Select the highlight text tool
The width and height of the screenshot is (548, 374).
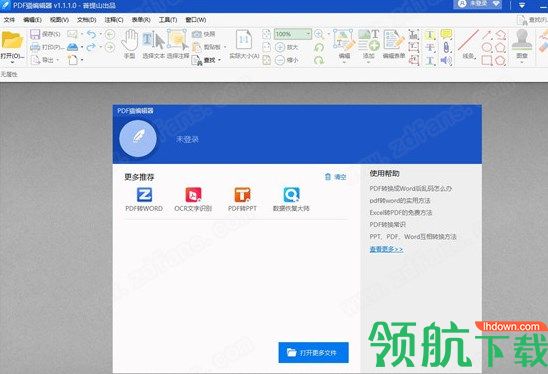(430, 35)
